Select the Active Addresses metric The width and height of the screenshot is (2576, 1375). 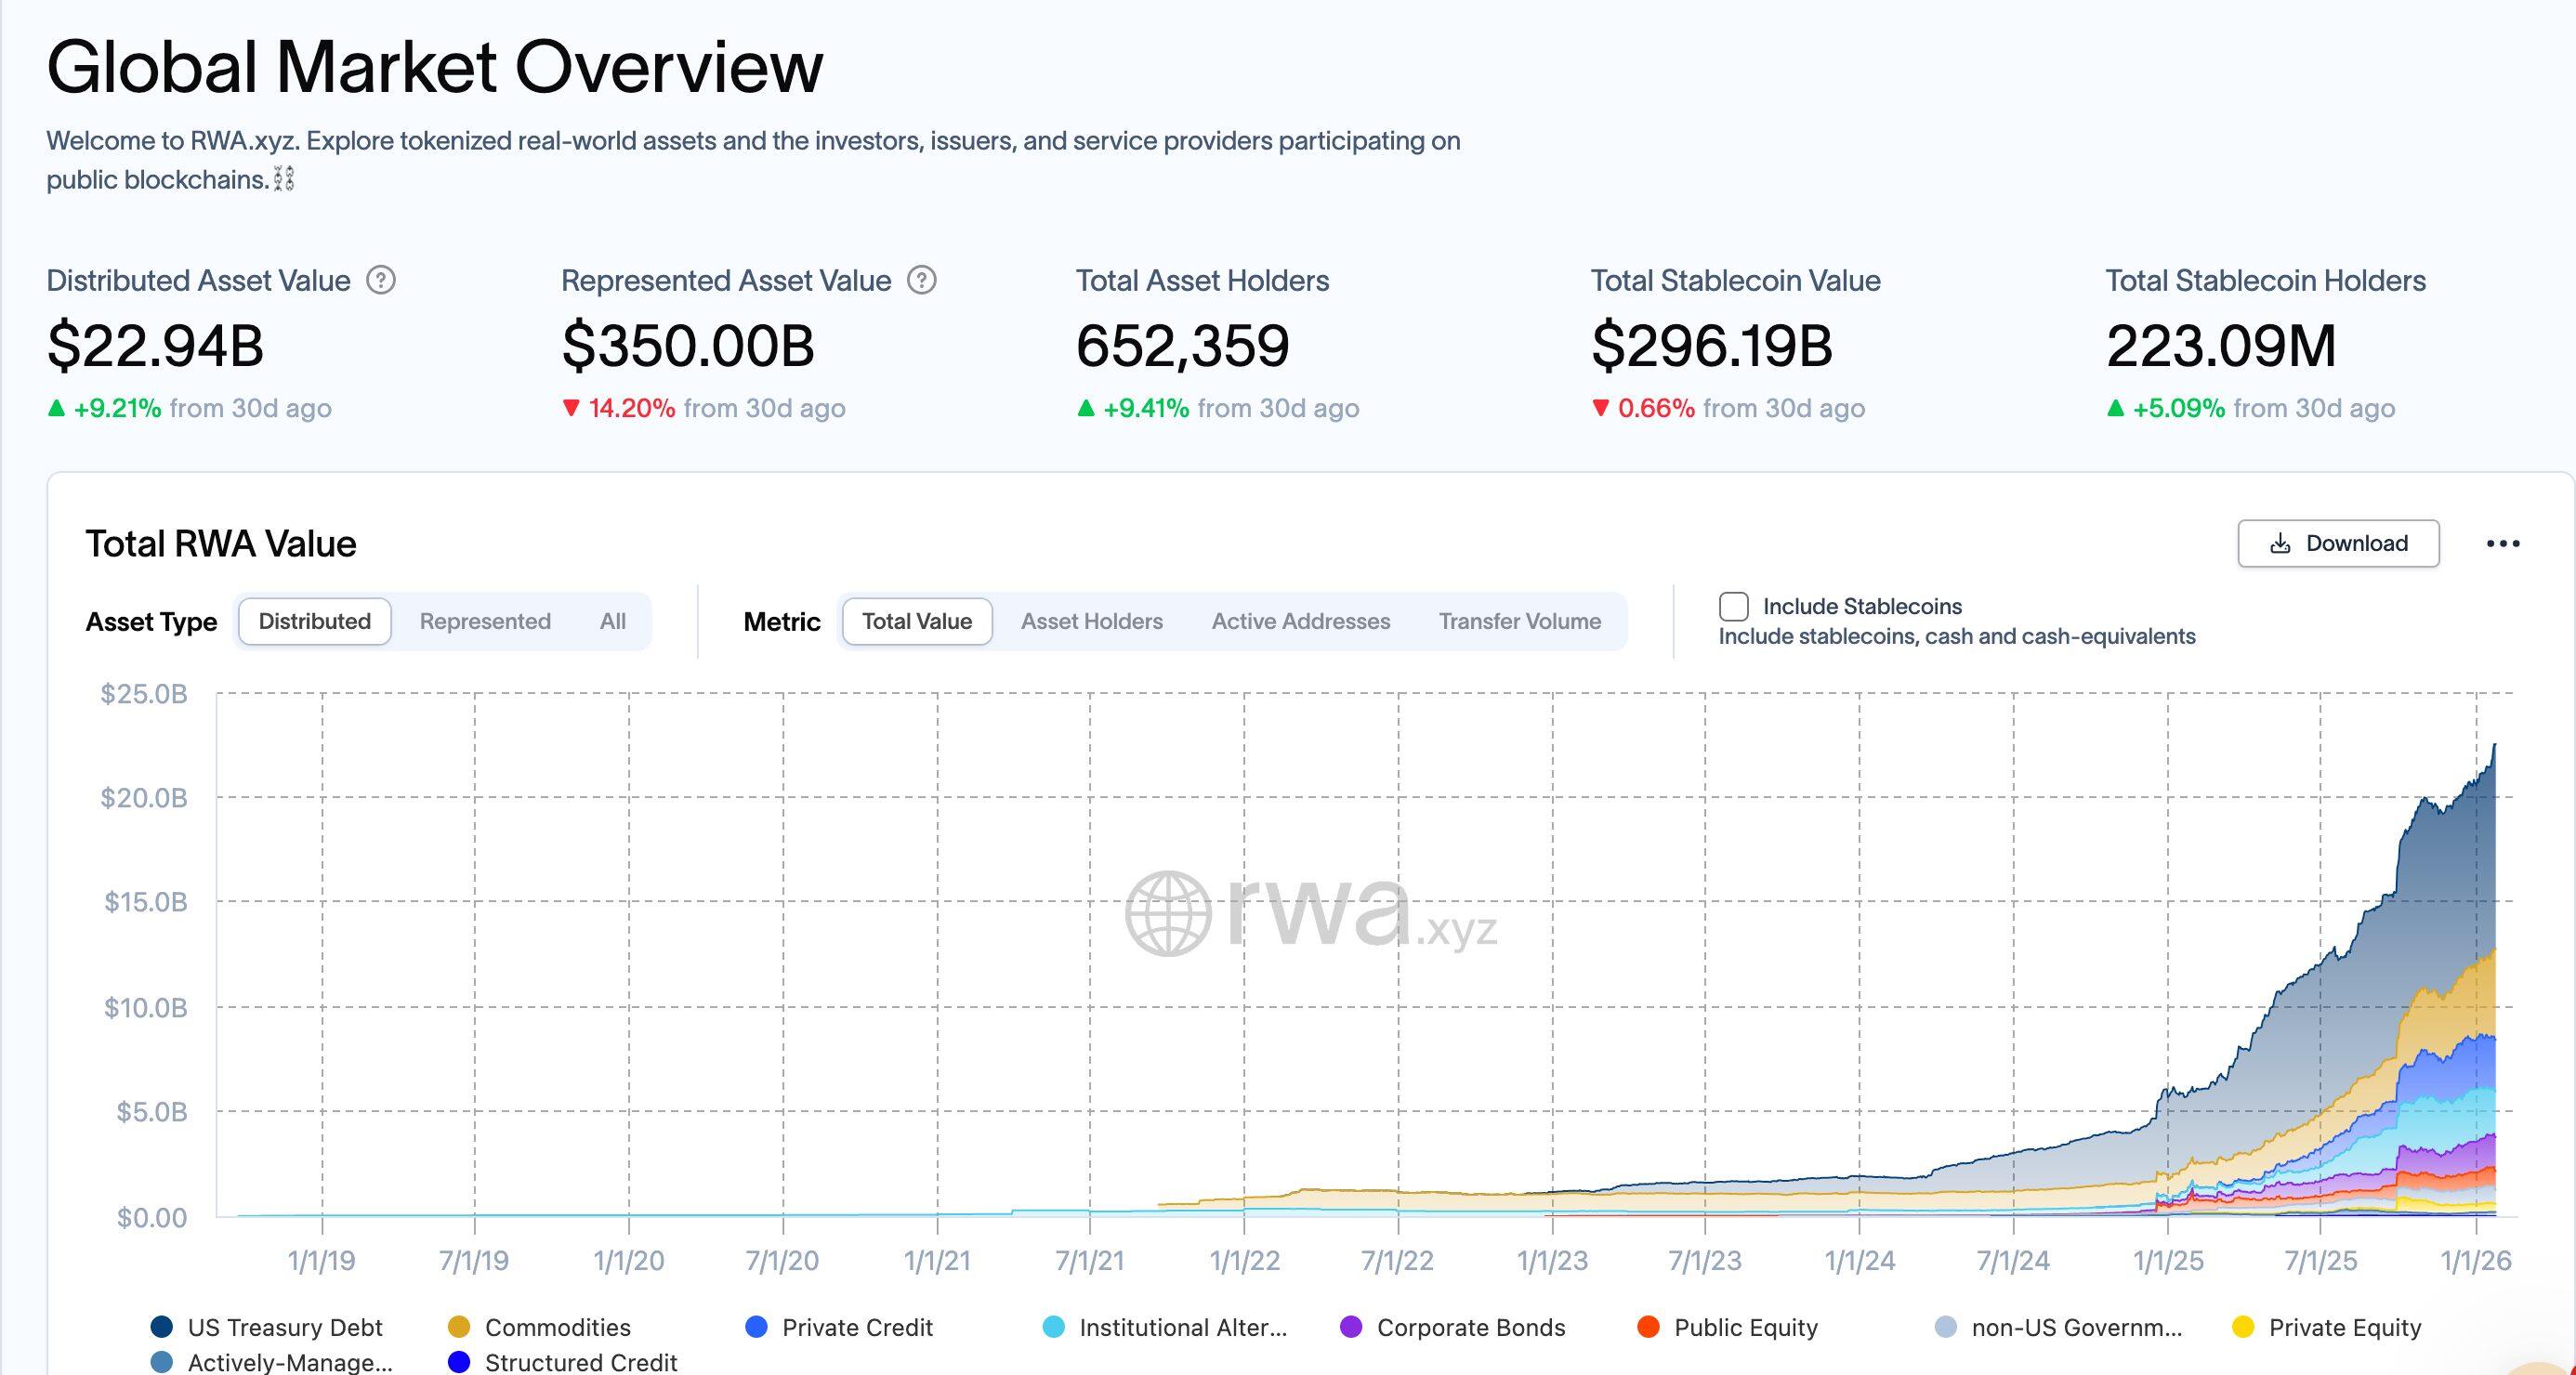click(x=1300, y=621)
